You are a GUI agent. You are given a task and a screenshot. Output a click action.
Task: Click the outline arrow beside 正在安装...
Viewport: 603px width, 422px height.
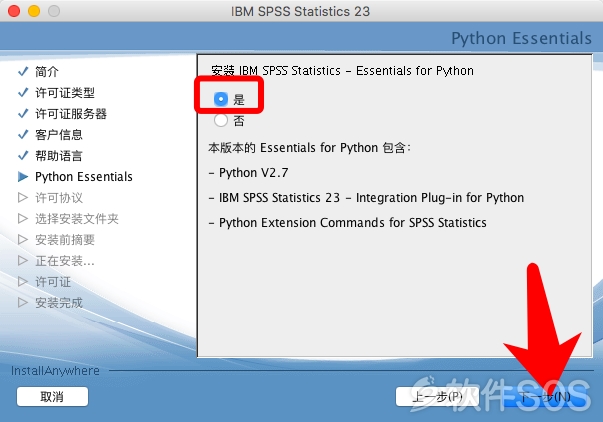(x=23, y=261)
